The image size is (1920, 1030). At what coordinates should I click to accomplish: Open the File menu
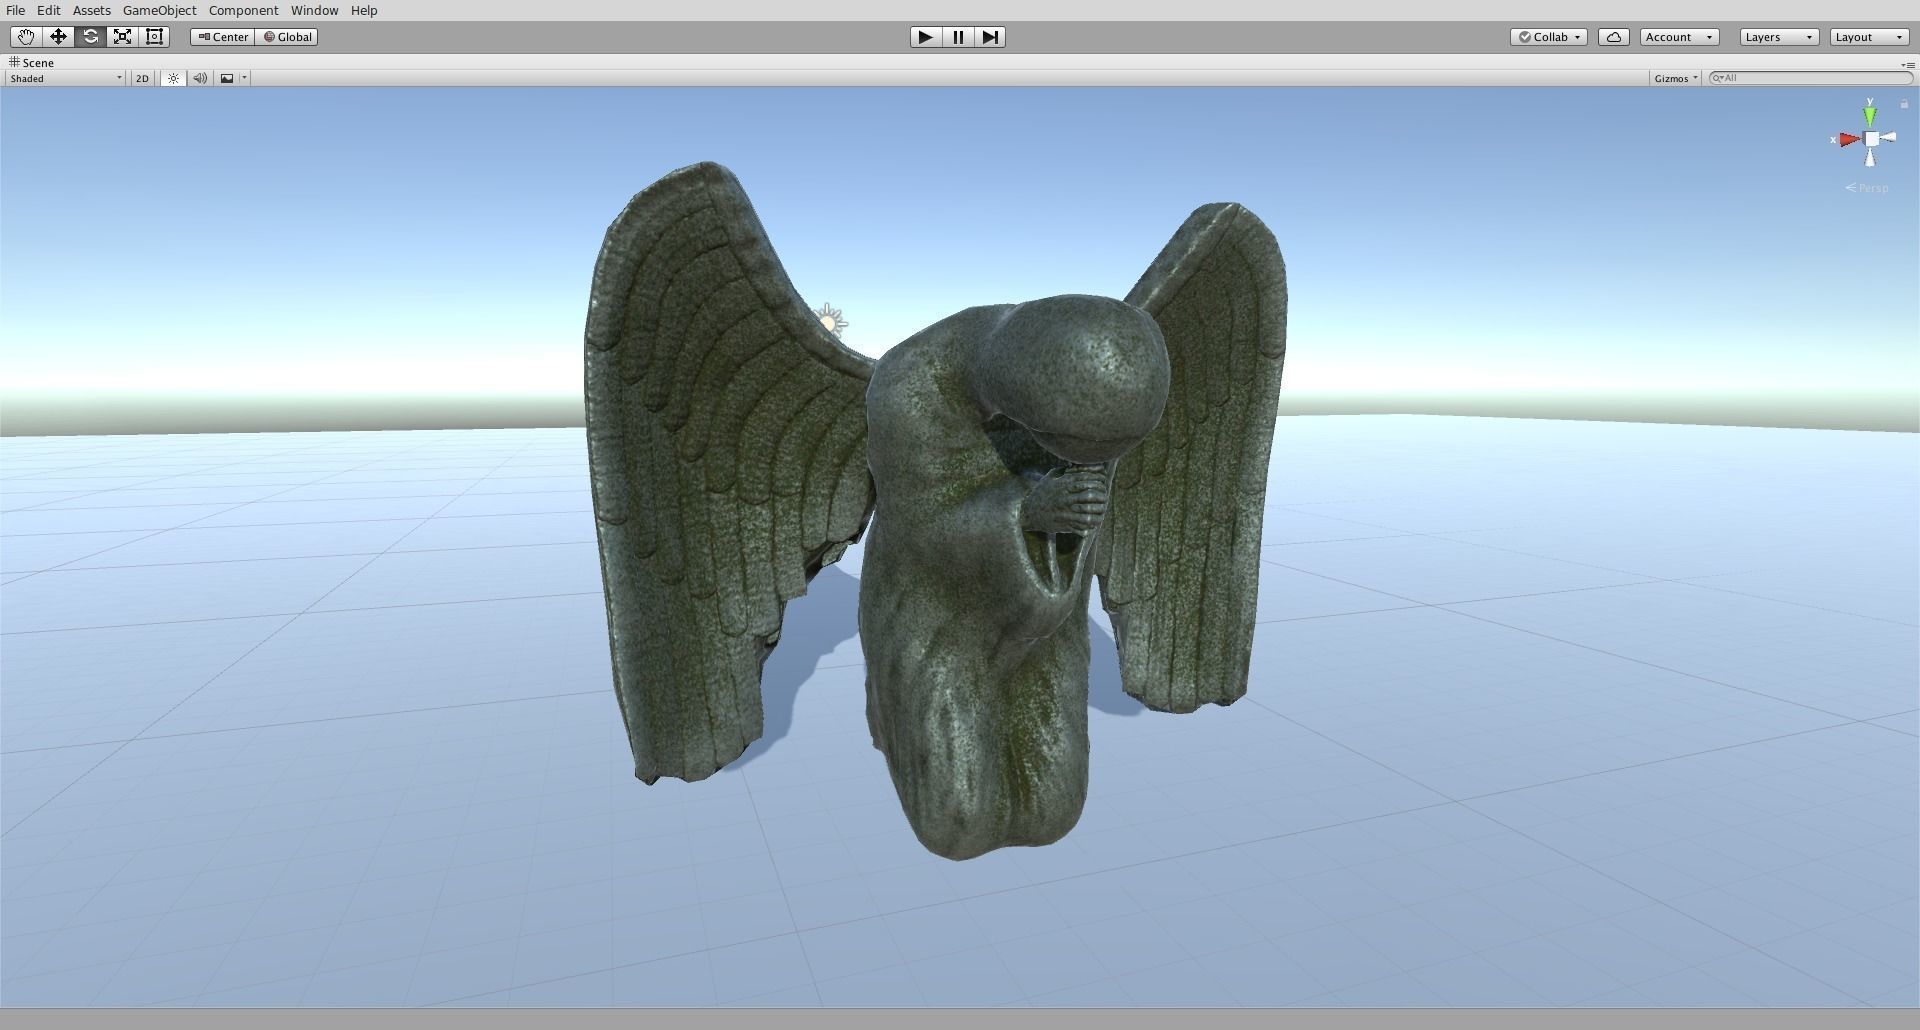(x=16, y=10)
